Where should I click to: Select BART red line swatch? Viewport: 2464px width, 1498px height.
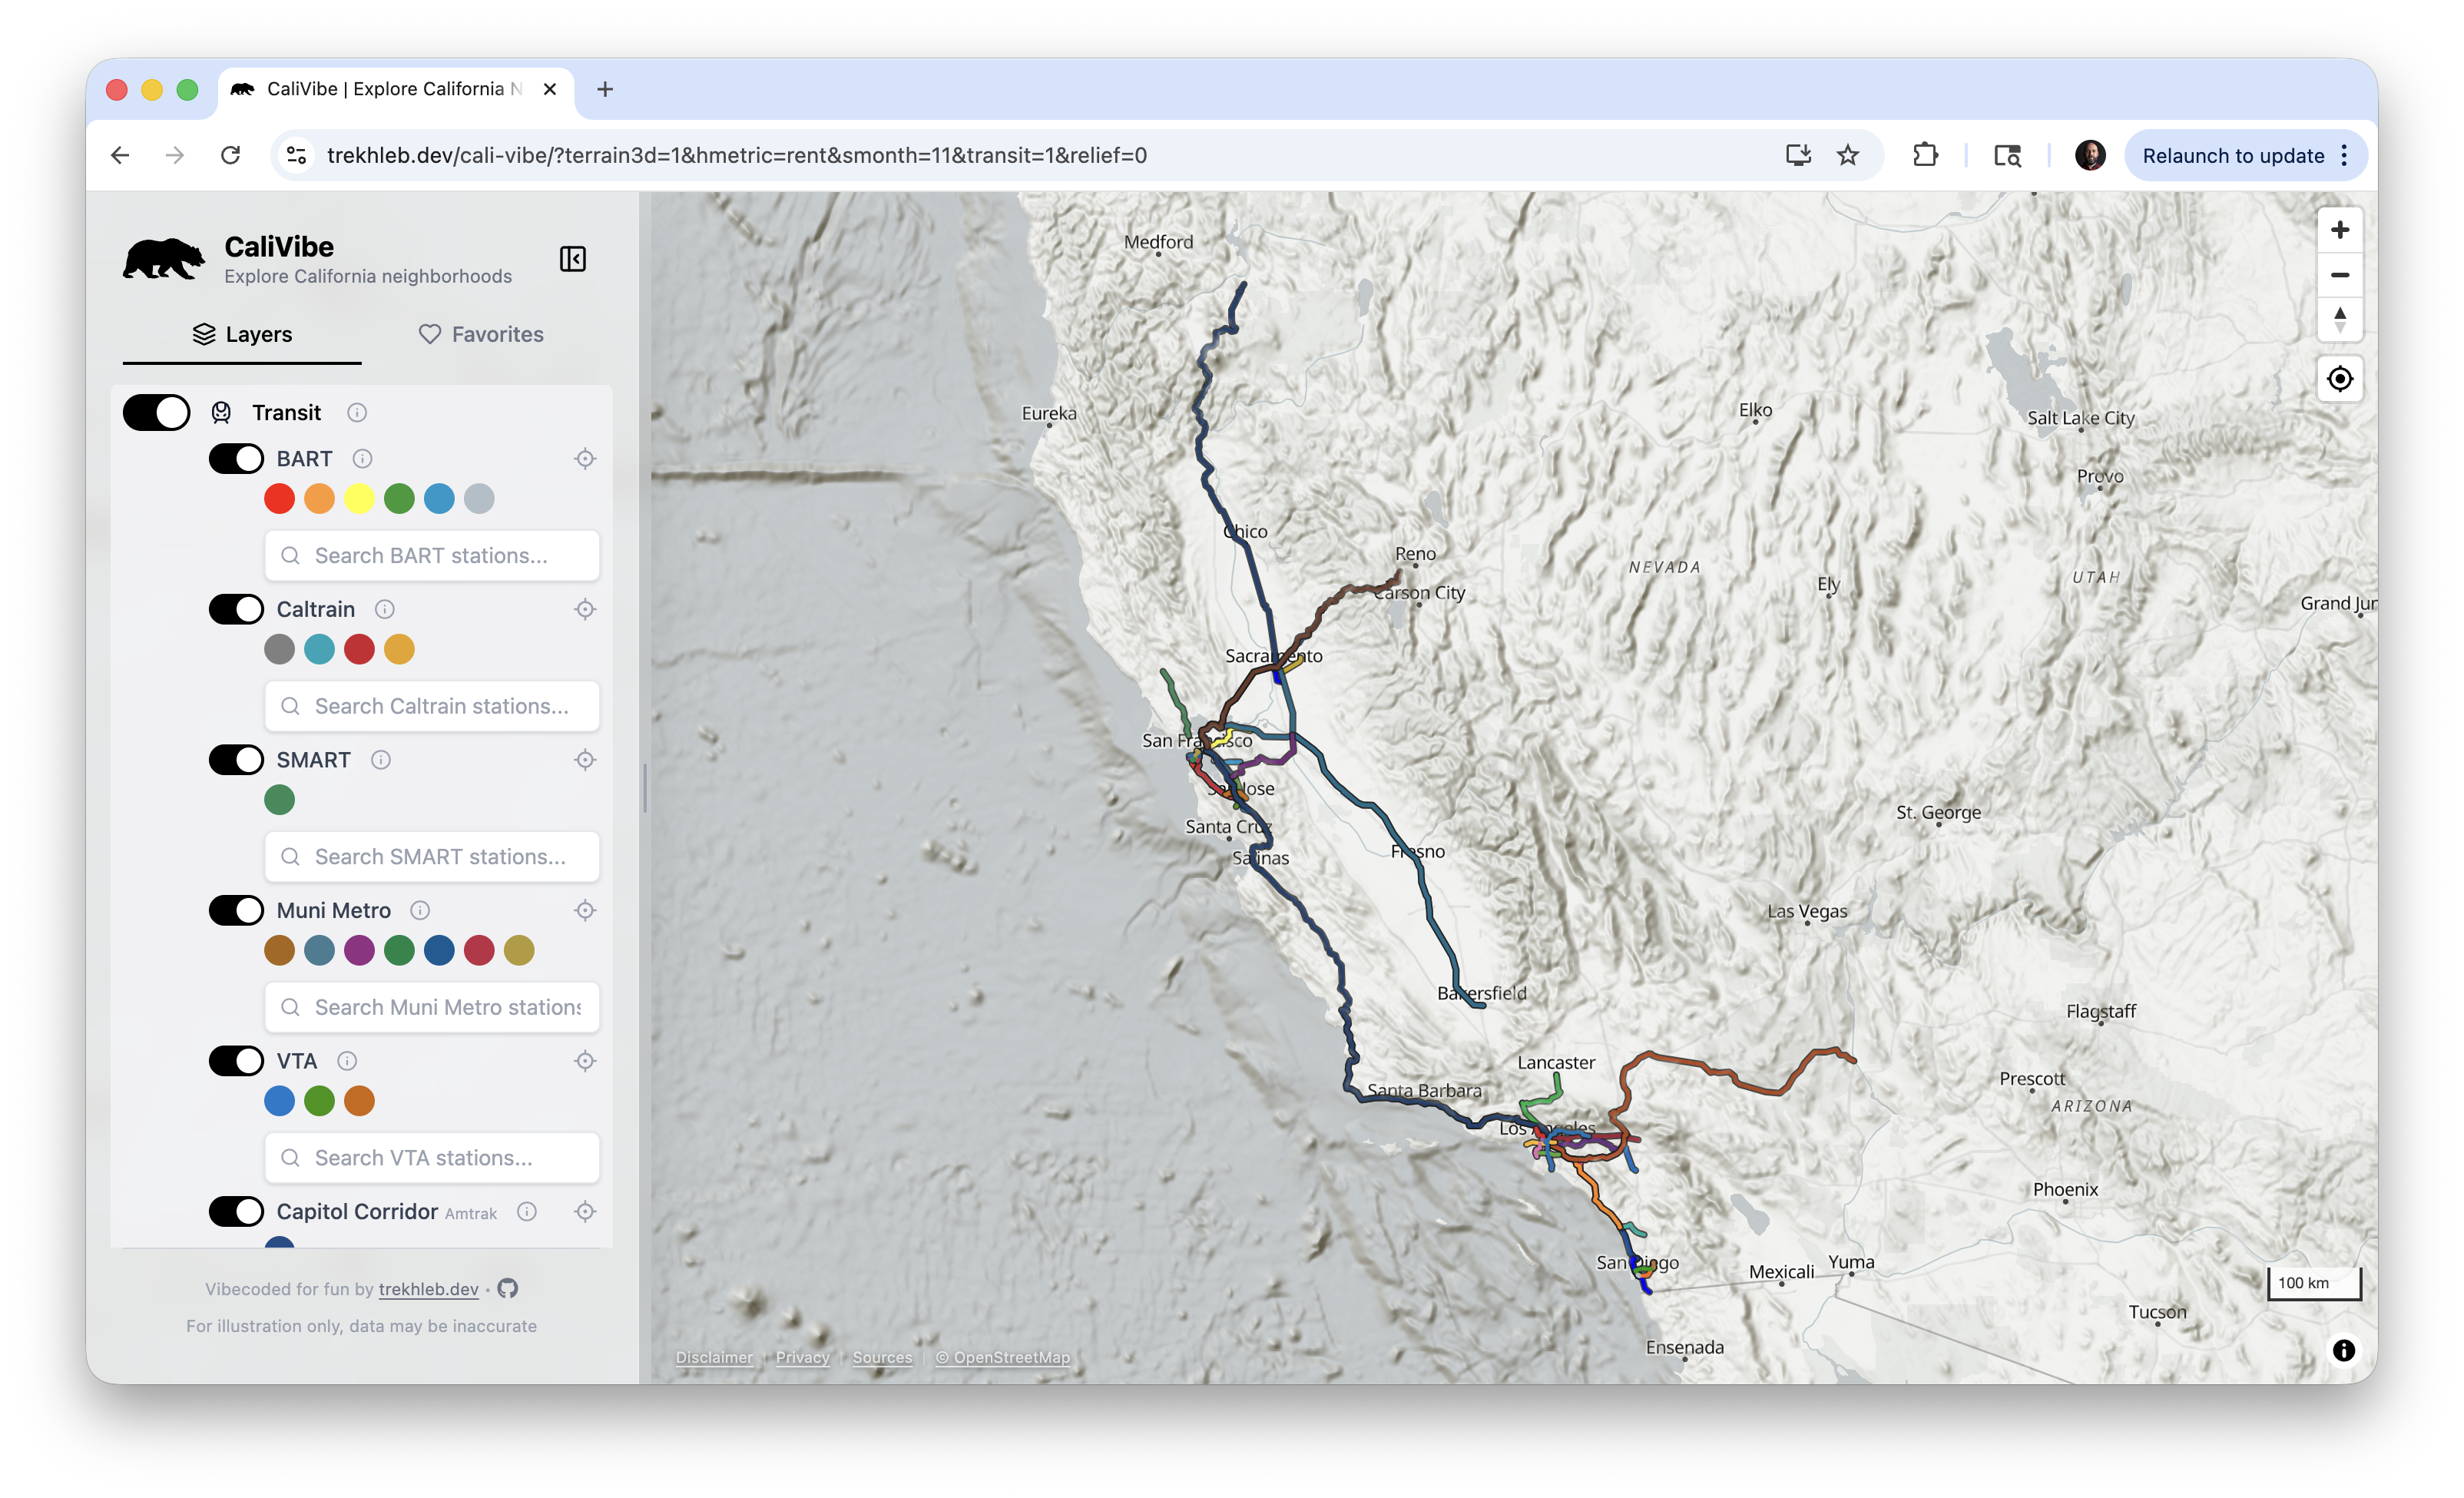[280, 499]
